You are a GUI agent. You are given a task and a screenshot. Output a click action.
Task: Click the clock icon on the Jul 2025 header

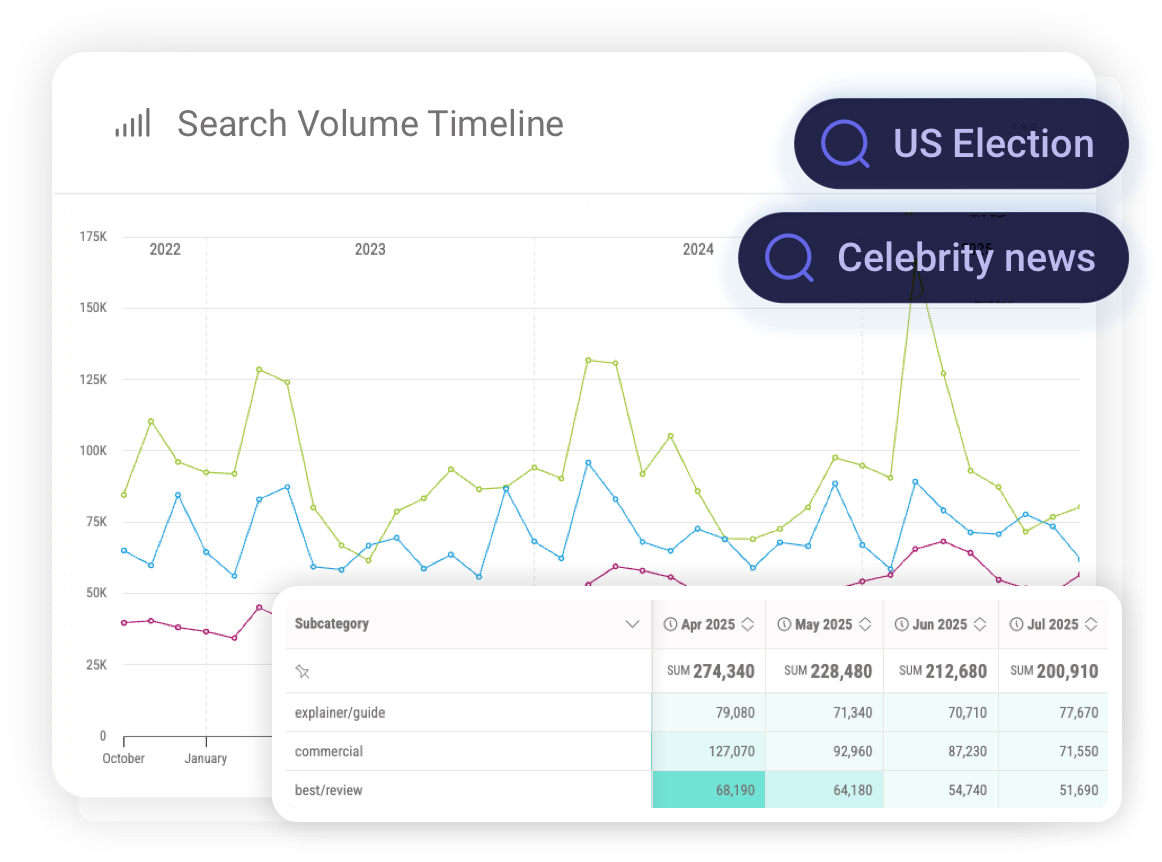tap(1016, 623)
